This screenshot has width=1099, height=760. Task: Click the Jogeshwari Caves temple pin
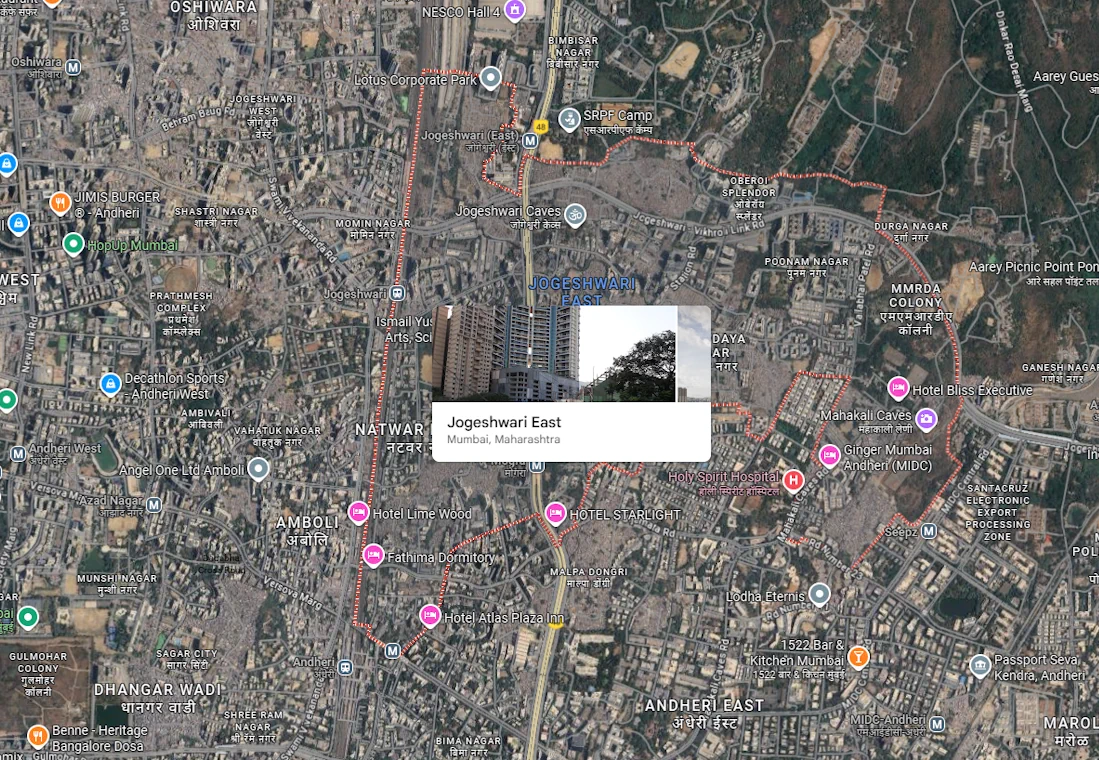[x=575, y=213]
